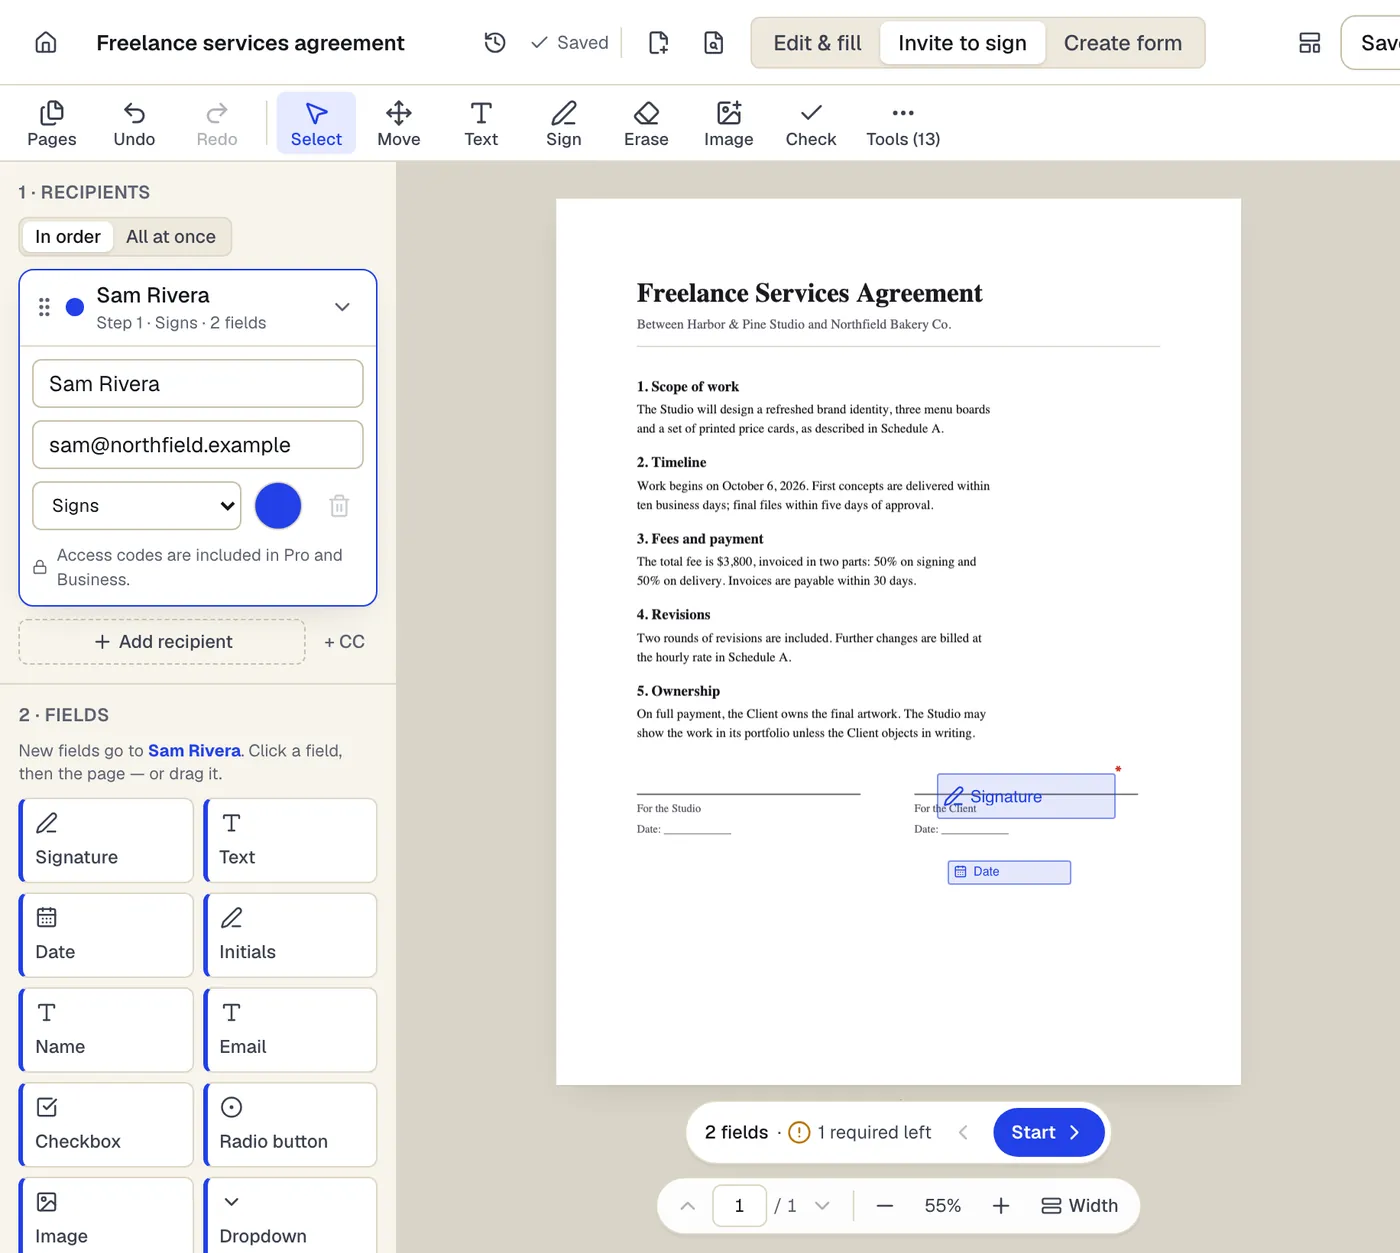Open version history clock icon
The height and width of the screenshot is (1253, 1400).
[495, 43]
